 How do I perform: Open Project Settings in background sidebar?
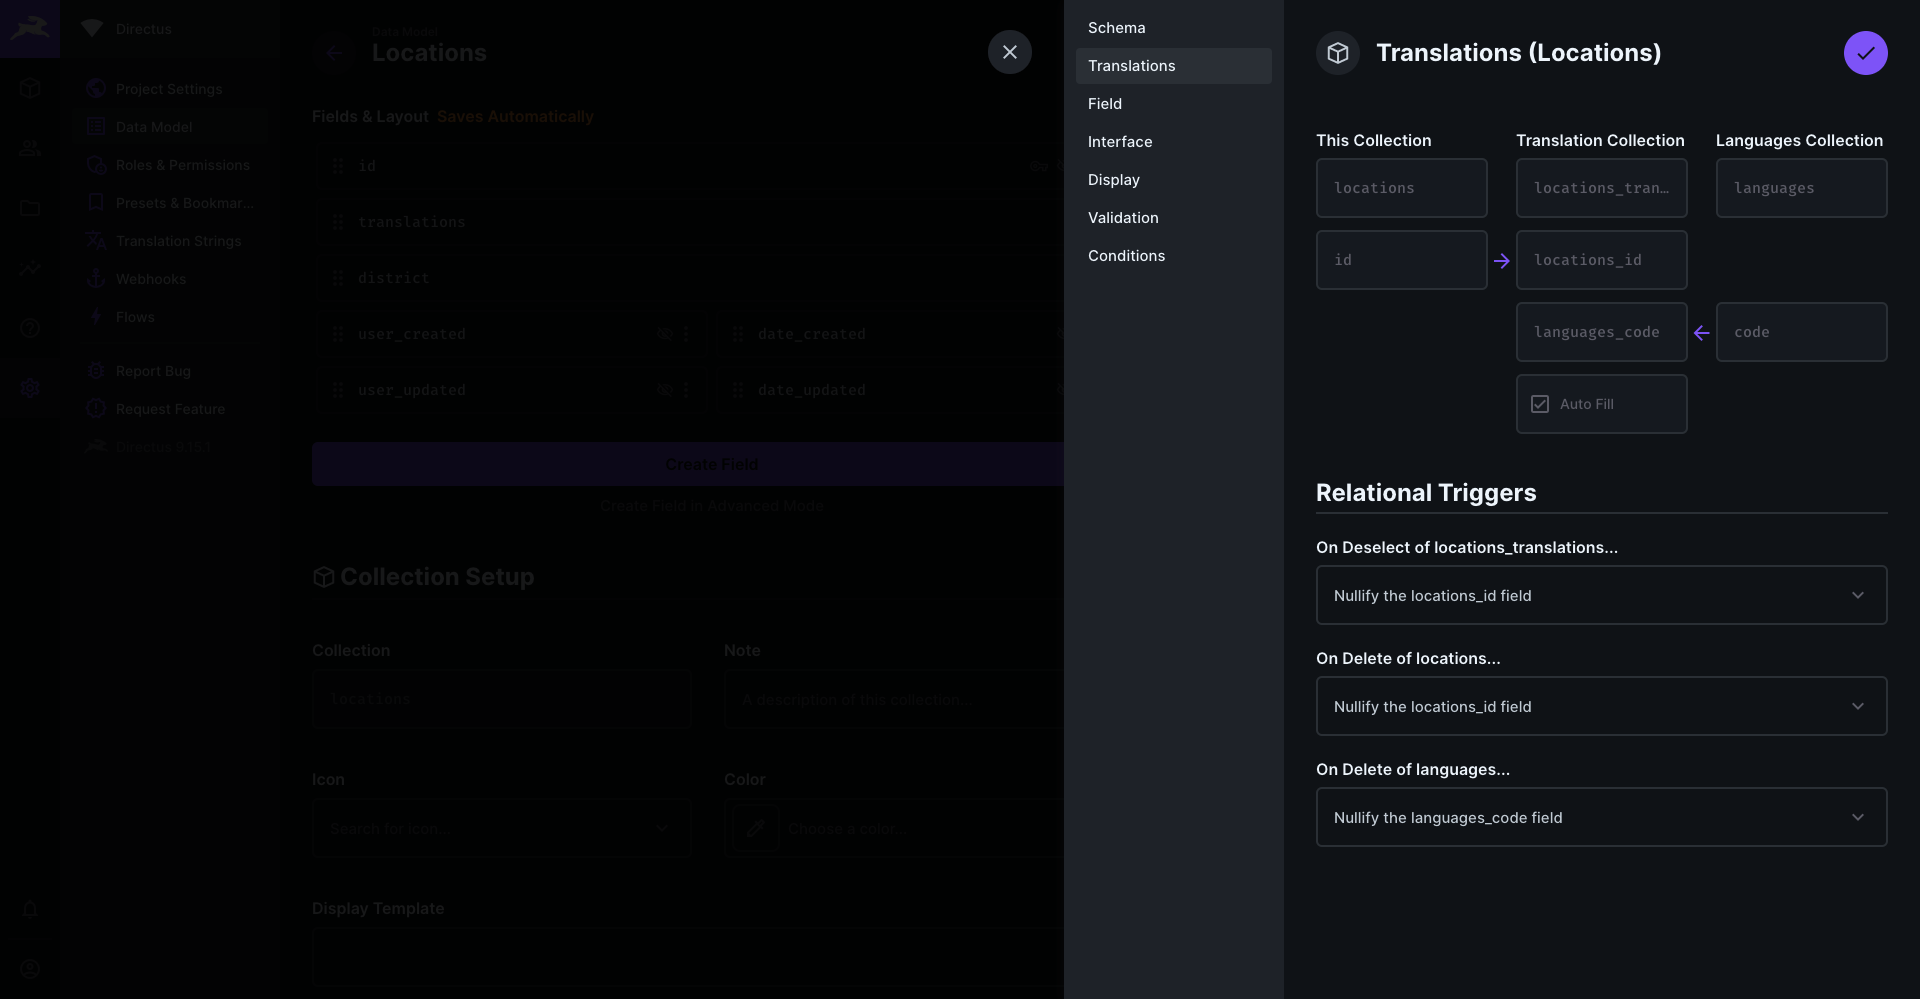point(170,89)
